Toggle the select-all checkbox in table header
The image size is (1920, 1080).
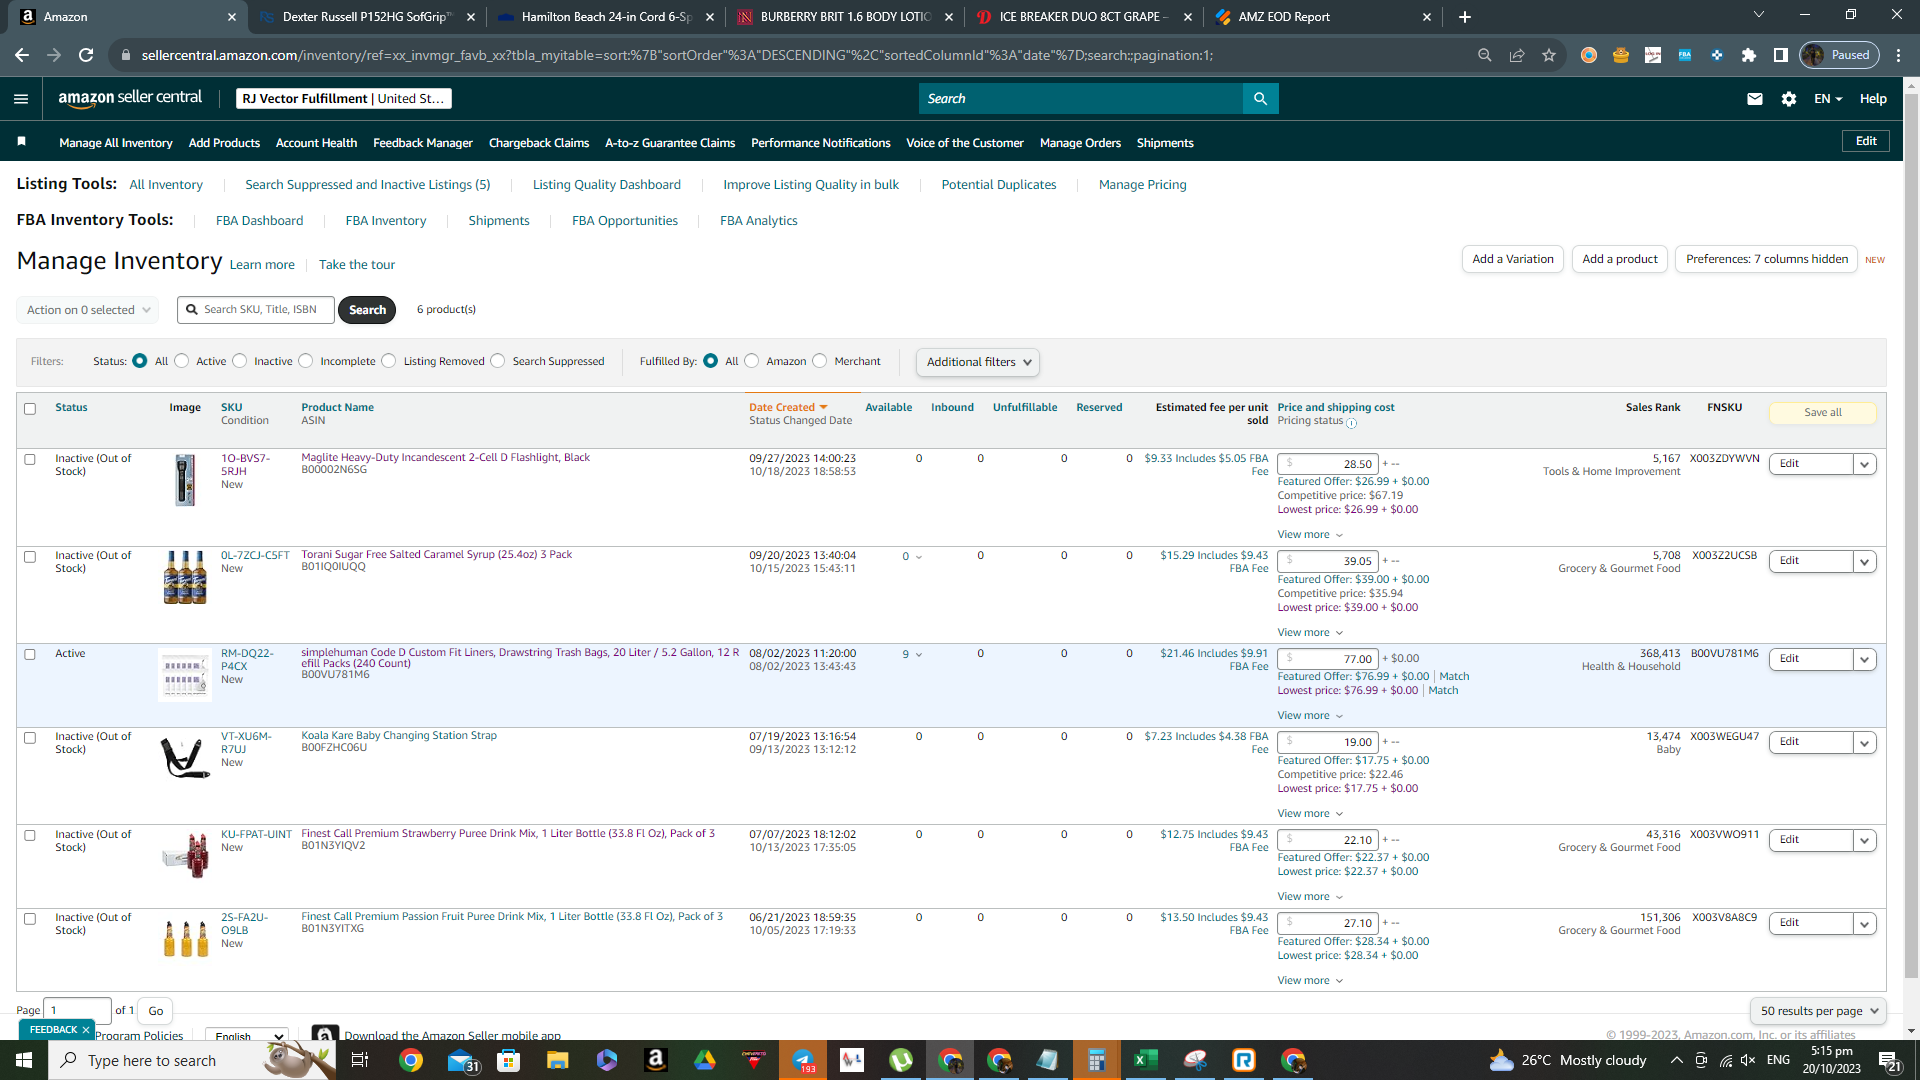(x=30, y=409)
